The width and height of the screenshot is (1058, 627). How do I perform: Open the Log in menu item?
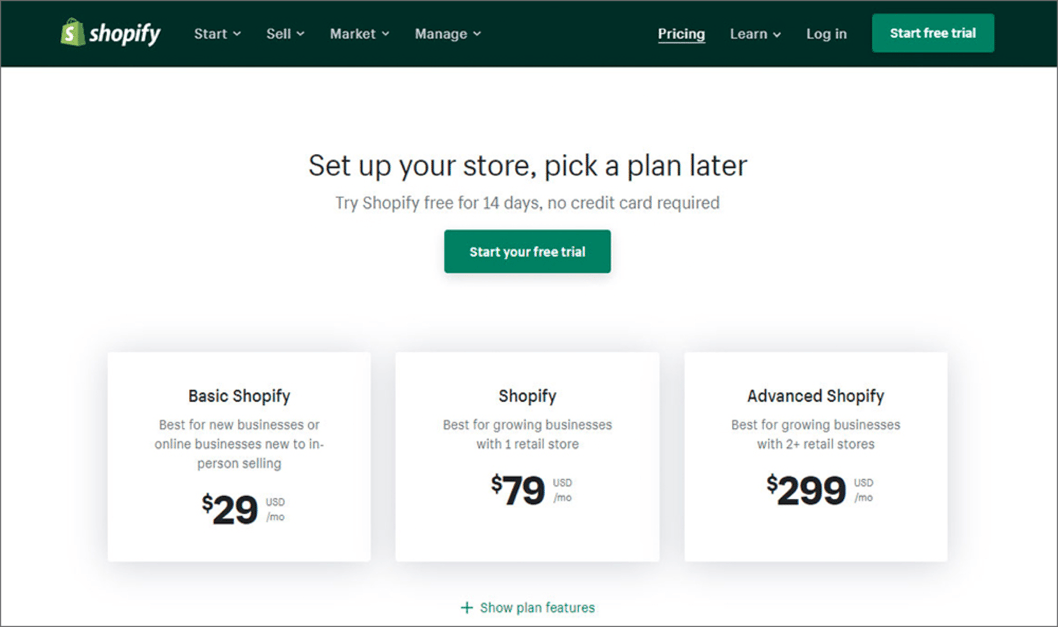pyautogui.click(x=826, y=33)
